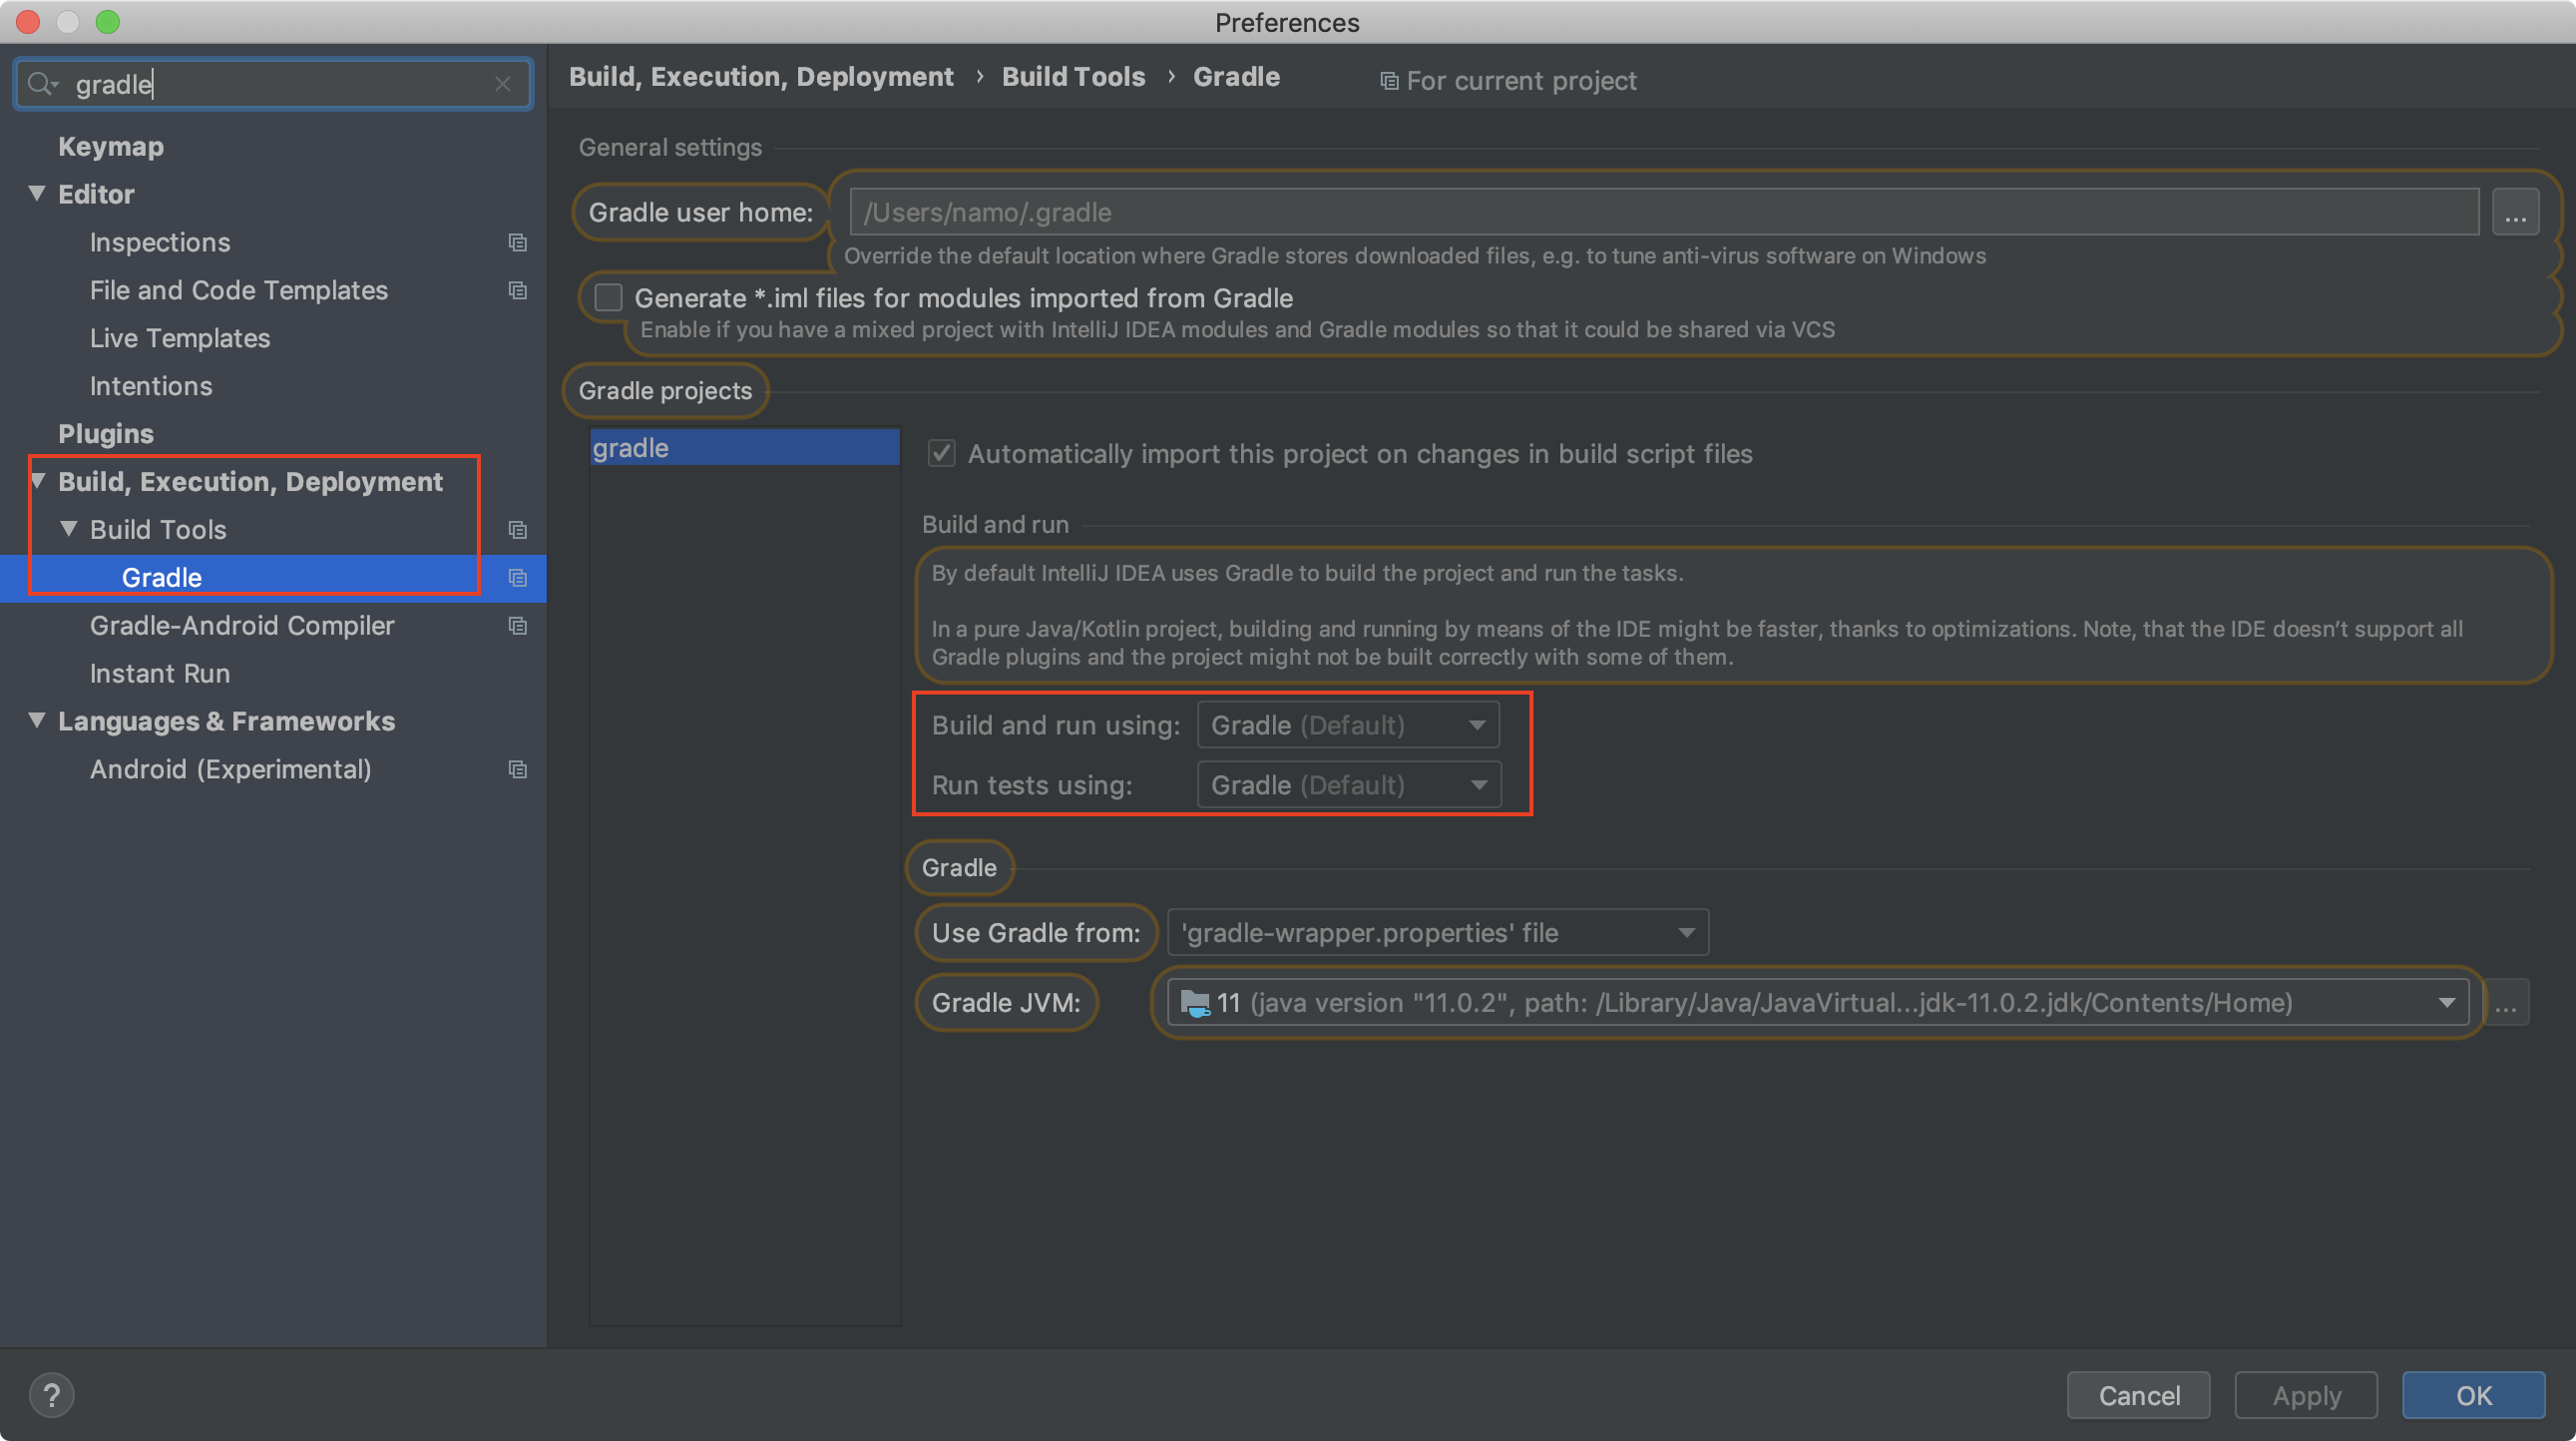The width and height of the screenshot is (2576, 1441).
Task: Collapse the Build, Execution, Deployment section
Action: tap(37, 481)
